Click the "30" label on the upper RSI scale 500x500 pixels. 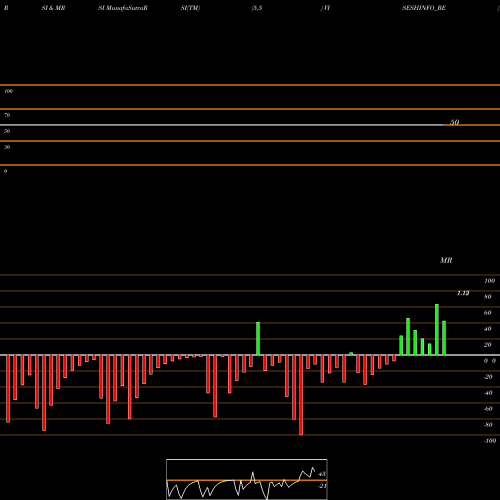click(7, 147)
